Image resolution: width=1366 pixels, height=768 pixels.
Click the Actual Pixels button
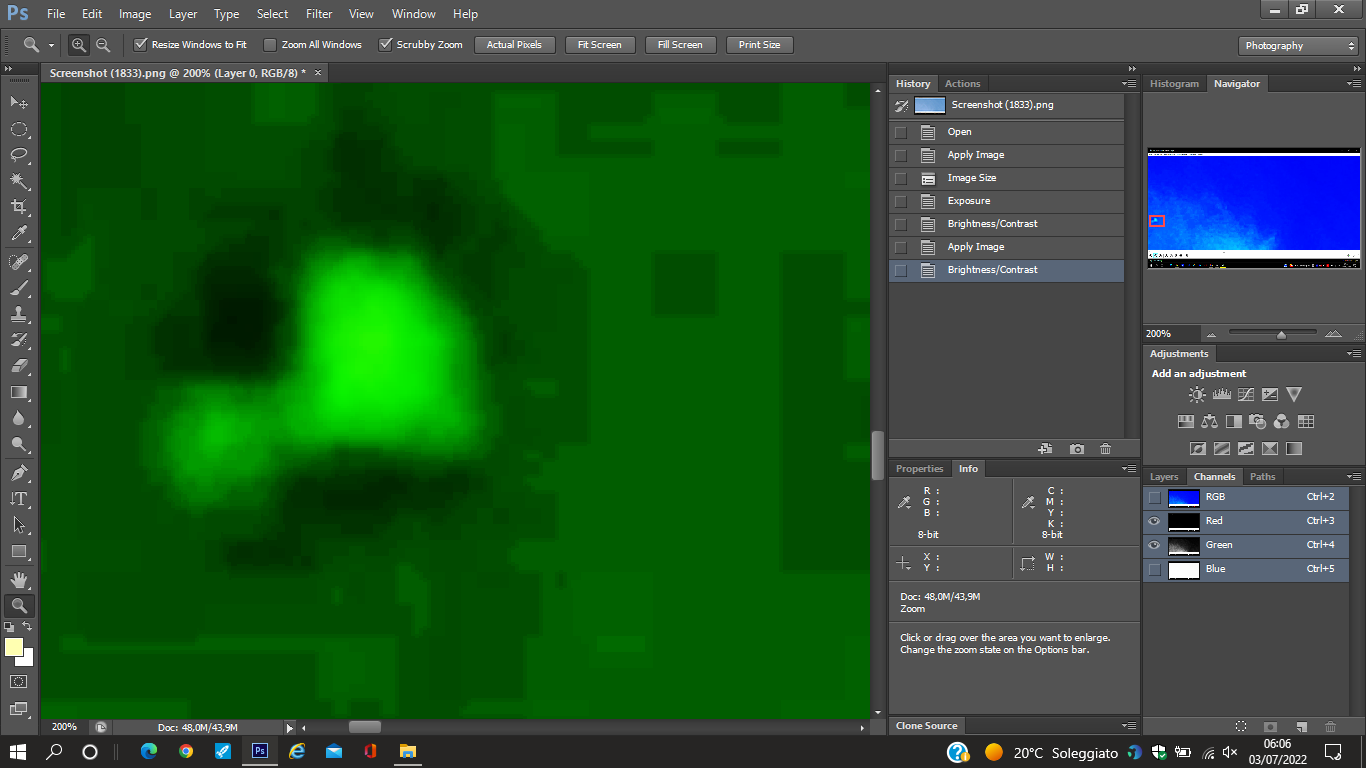(x=514, y=45)
